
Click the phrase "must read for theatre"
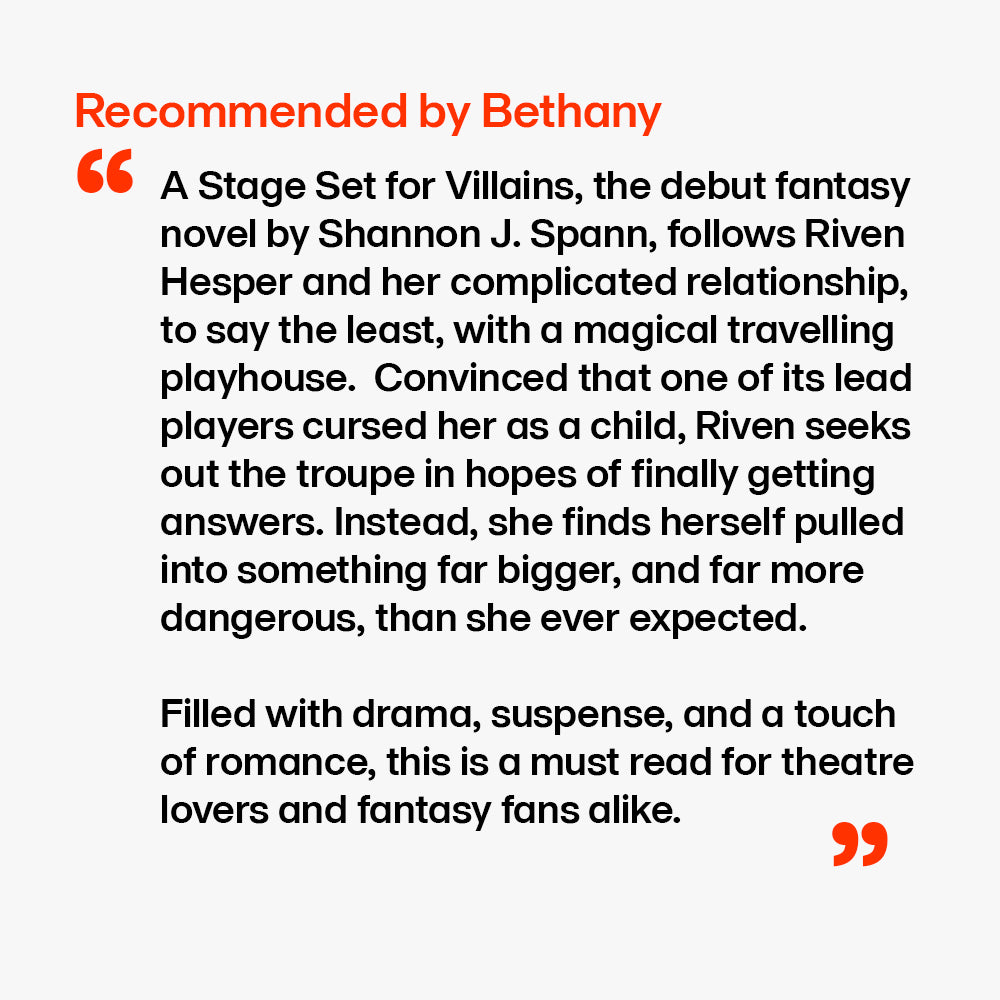click(x=722, y=763)
